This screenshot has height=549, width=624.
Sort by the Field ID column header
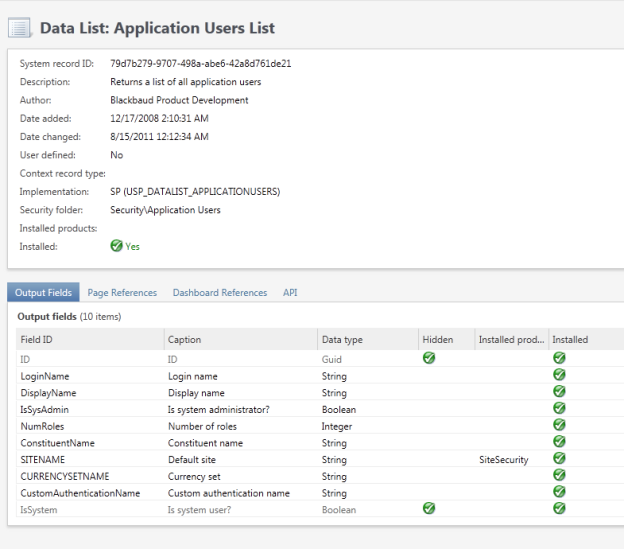38,340
